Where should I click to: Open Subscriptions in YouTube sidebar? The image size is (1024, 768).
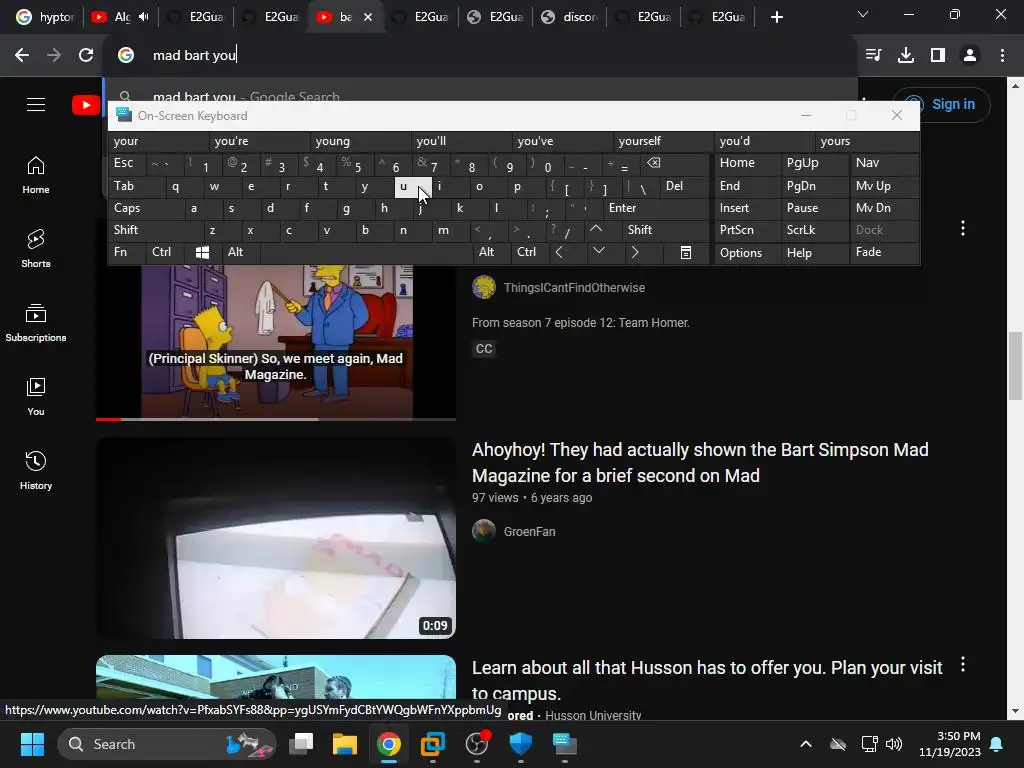[36, 323]
